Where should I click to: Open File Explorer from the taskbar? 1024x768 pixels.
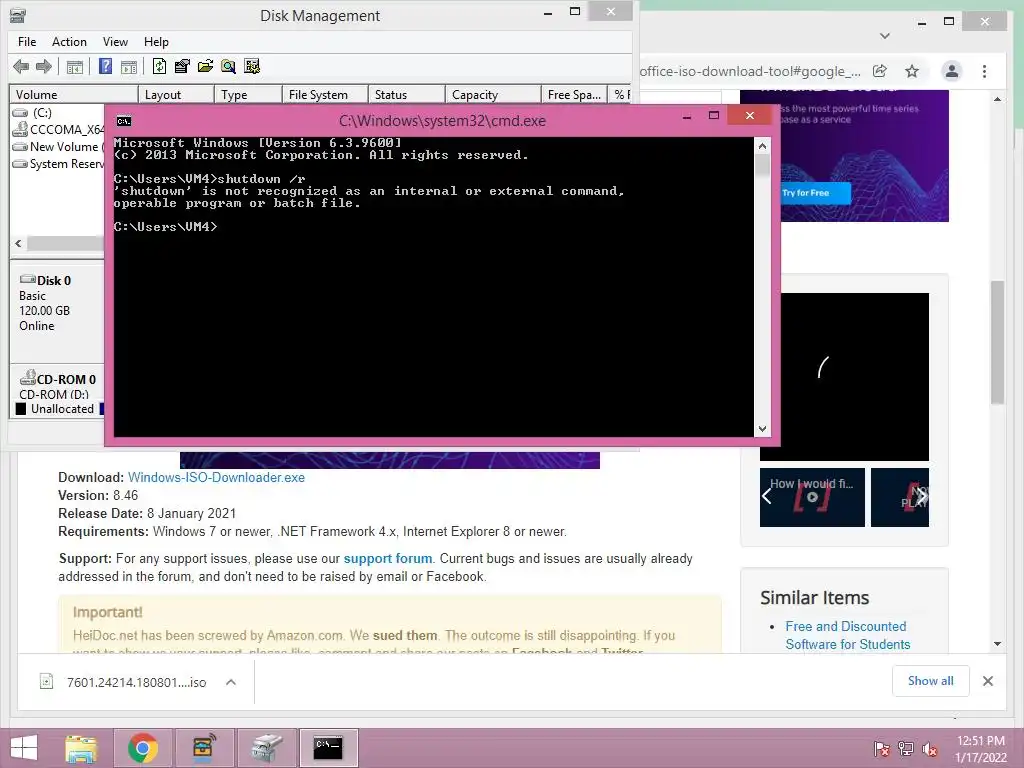point(81,748)
